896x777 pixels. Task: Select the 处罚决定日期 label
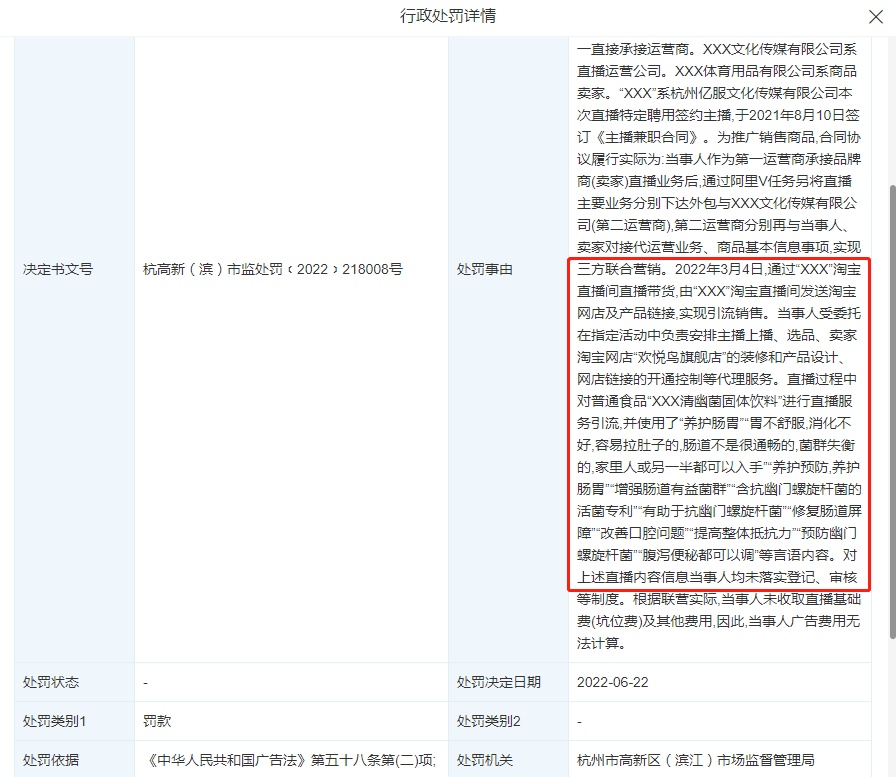(x=499, y=682)
